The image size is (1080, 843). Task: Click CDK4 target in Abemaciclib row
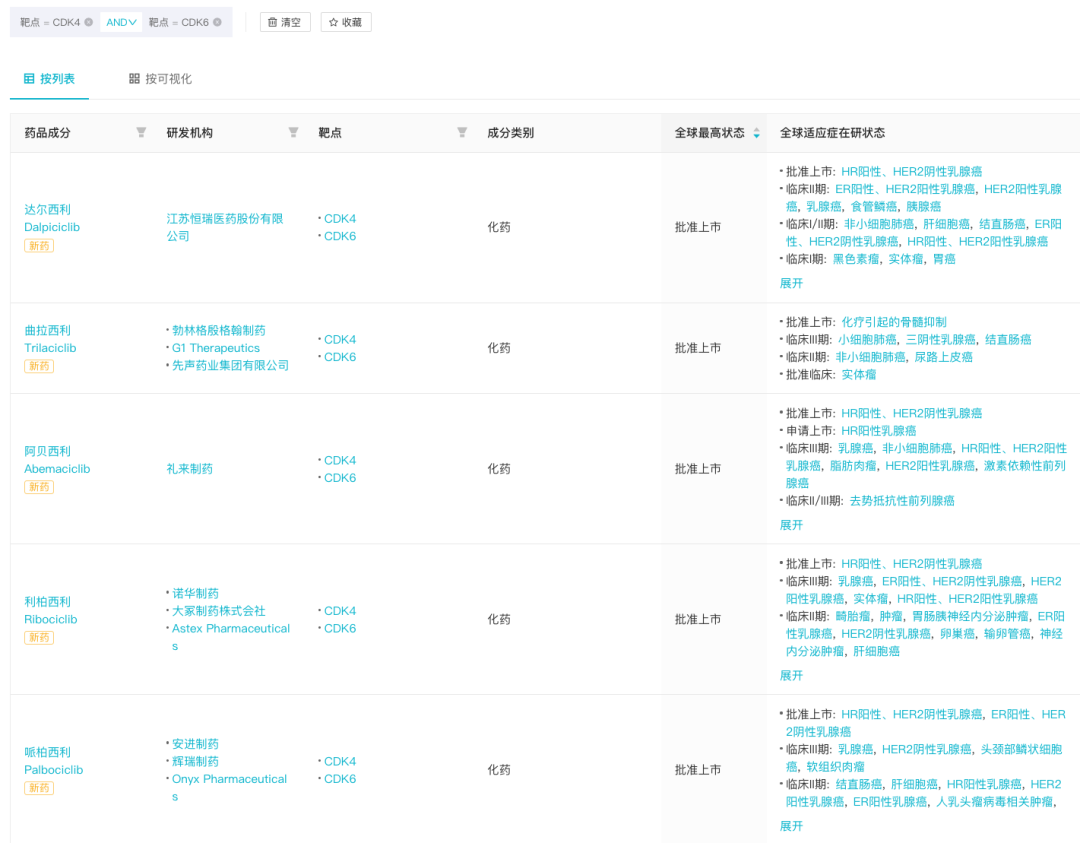pos(340,460)
